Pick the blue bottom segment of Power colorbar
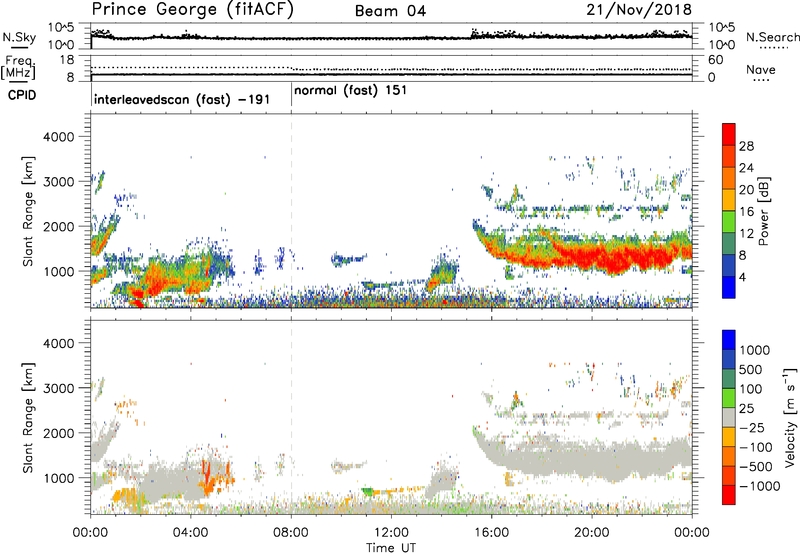 [x=729, y=287]
